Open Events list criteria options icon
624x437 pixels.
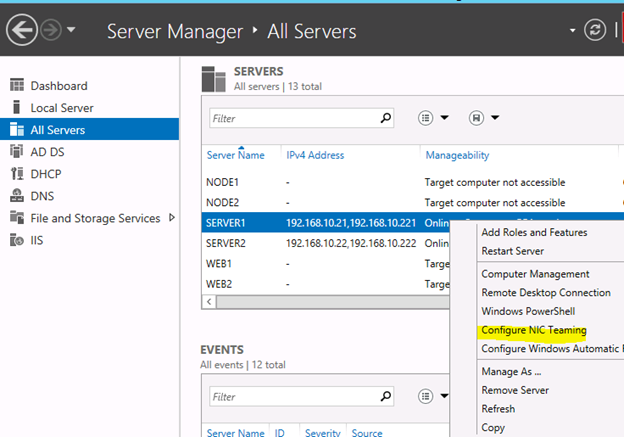click(425, 396)
